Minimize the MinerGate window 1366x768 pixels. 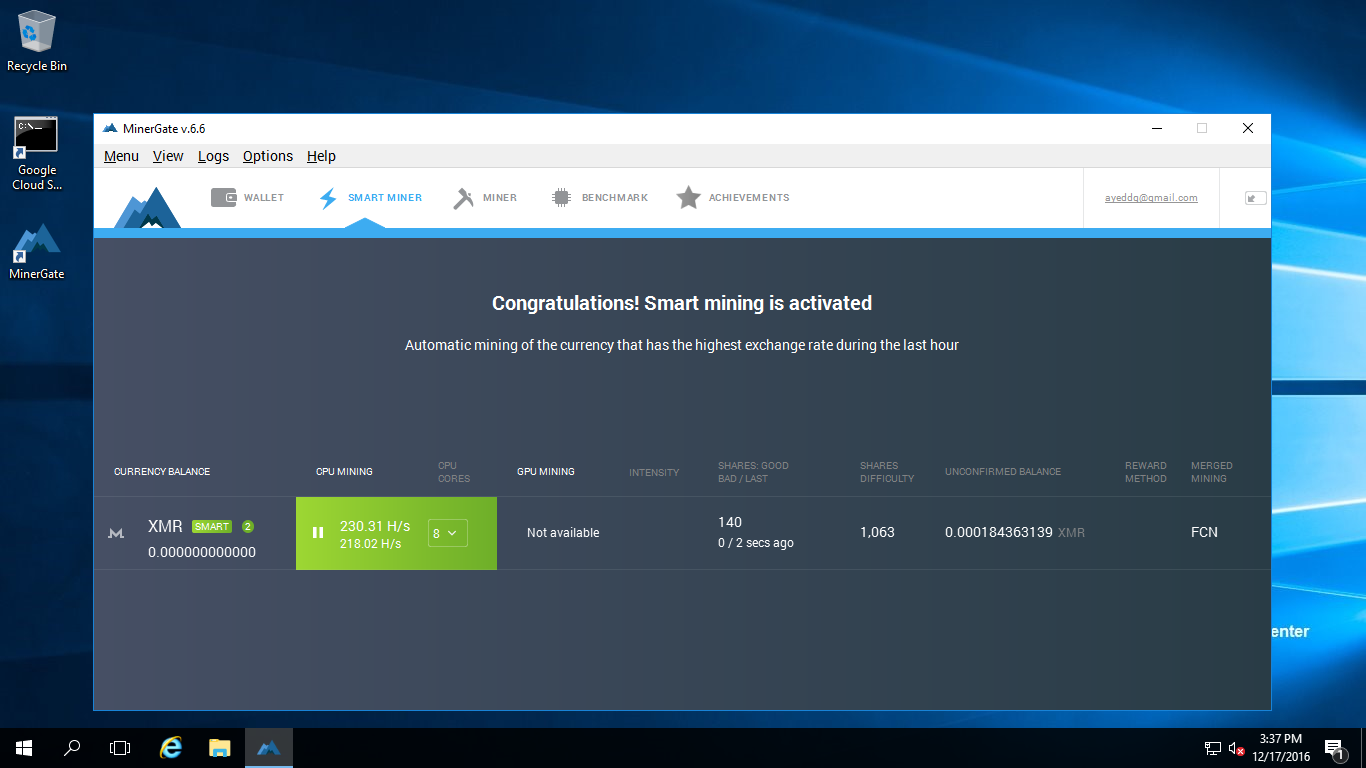pos(1156,128)
